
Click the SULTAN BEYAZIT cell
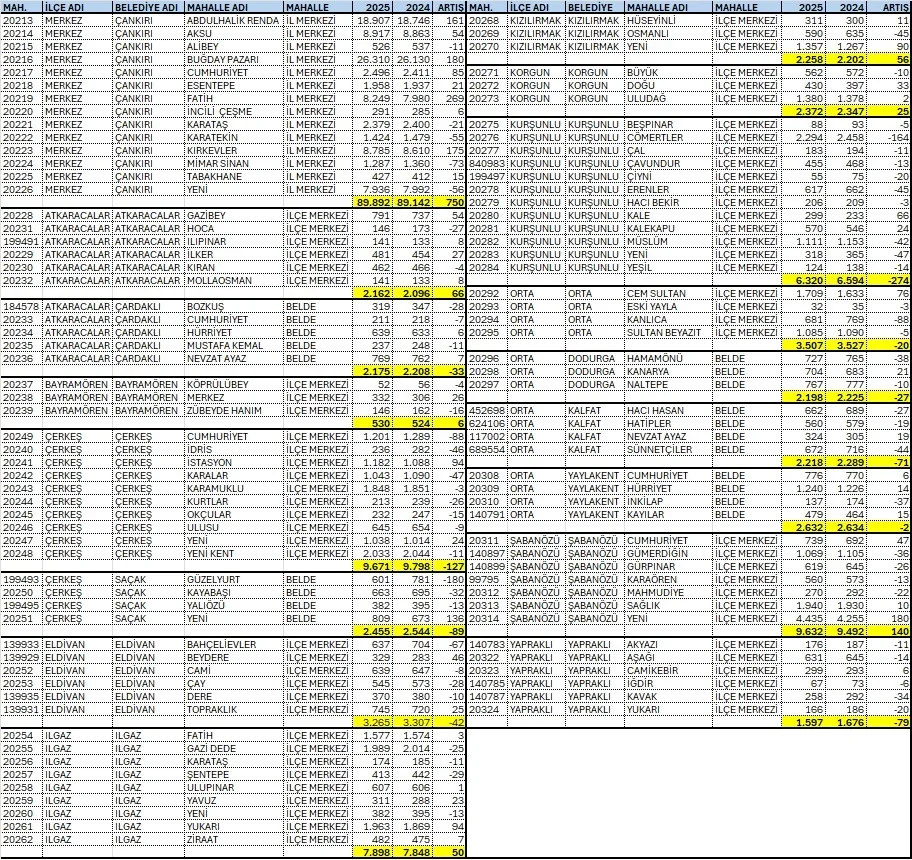[668, 332]
